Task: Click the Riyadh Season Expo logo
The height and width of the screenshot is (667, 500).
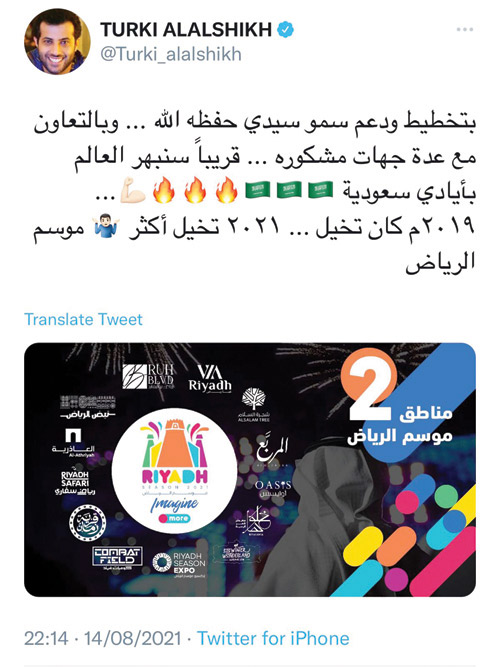Action: (179, 564)
